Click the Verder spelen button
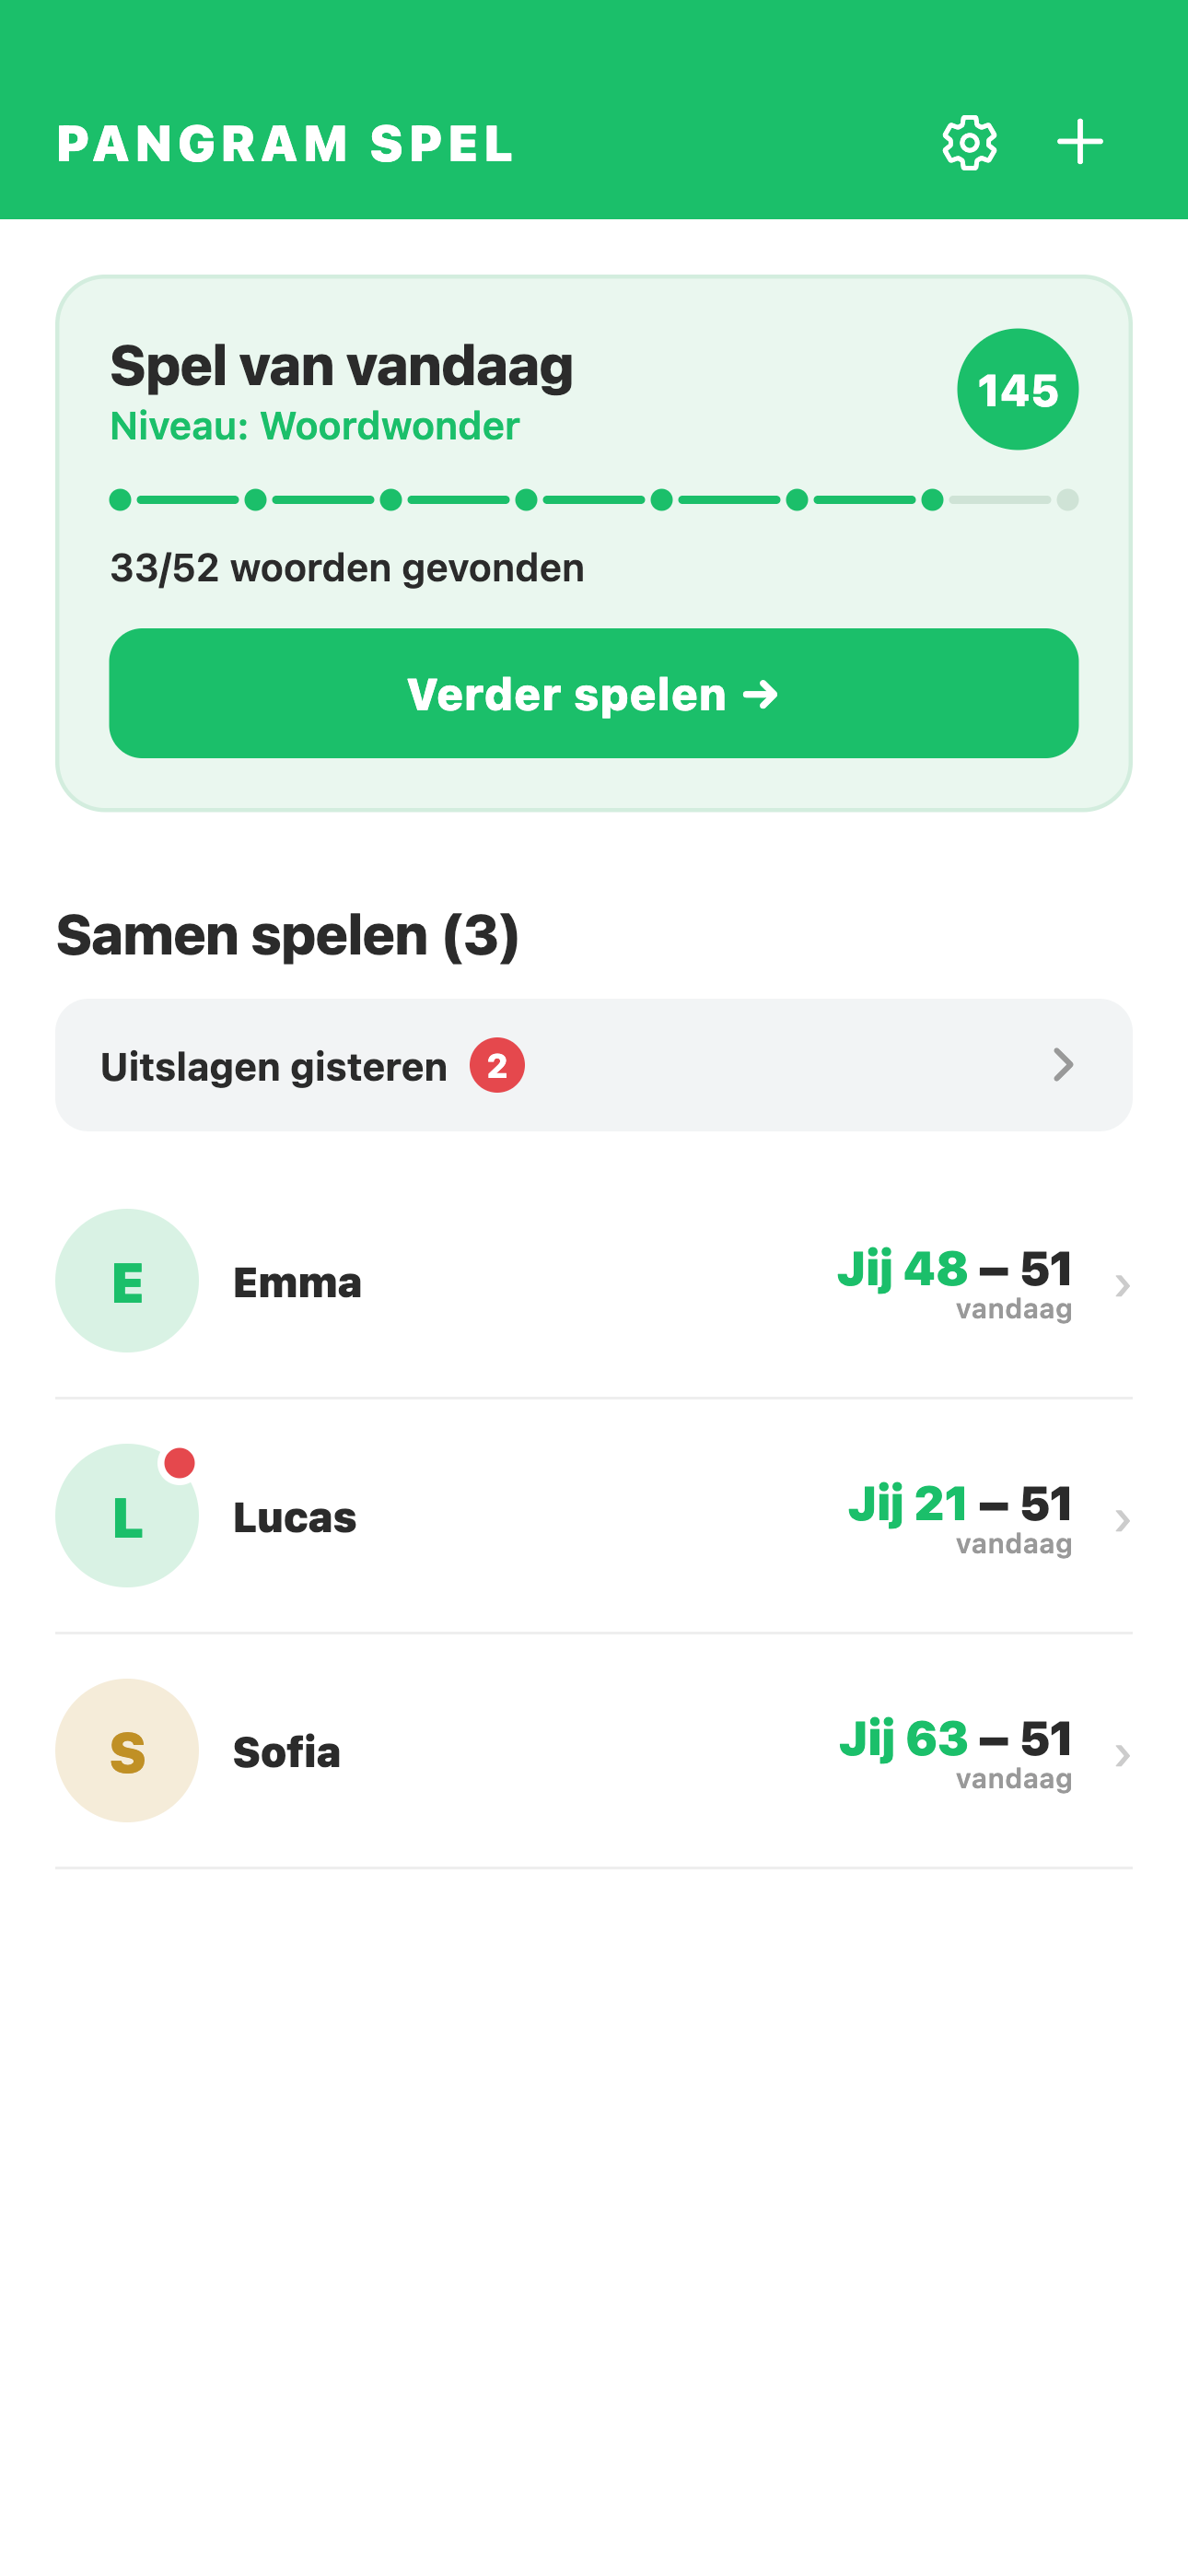Screen dimensions: 1188x2576 click(594, 693)
